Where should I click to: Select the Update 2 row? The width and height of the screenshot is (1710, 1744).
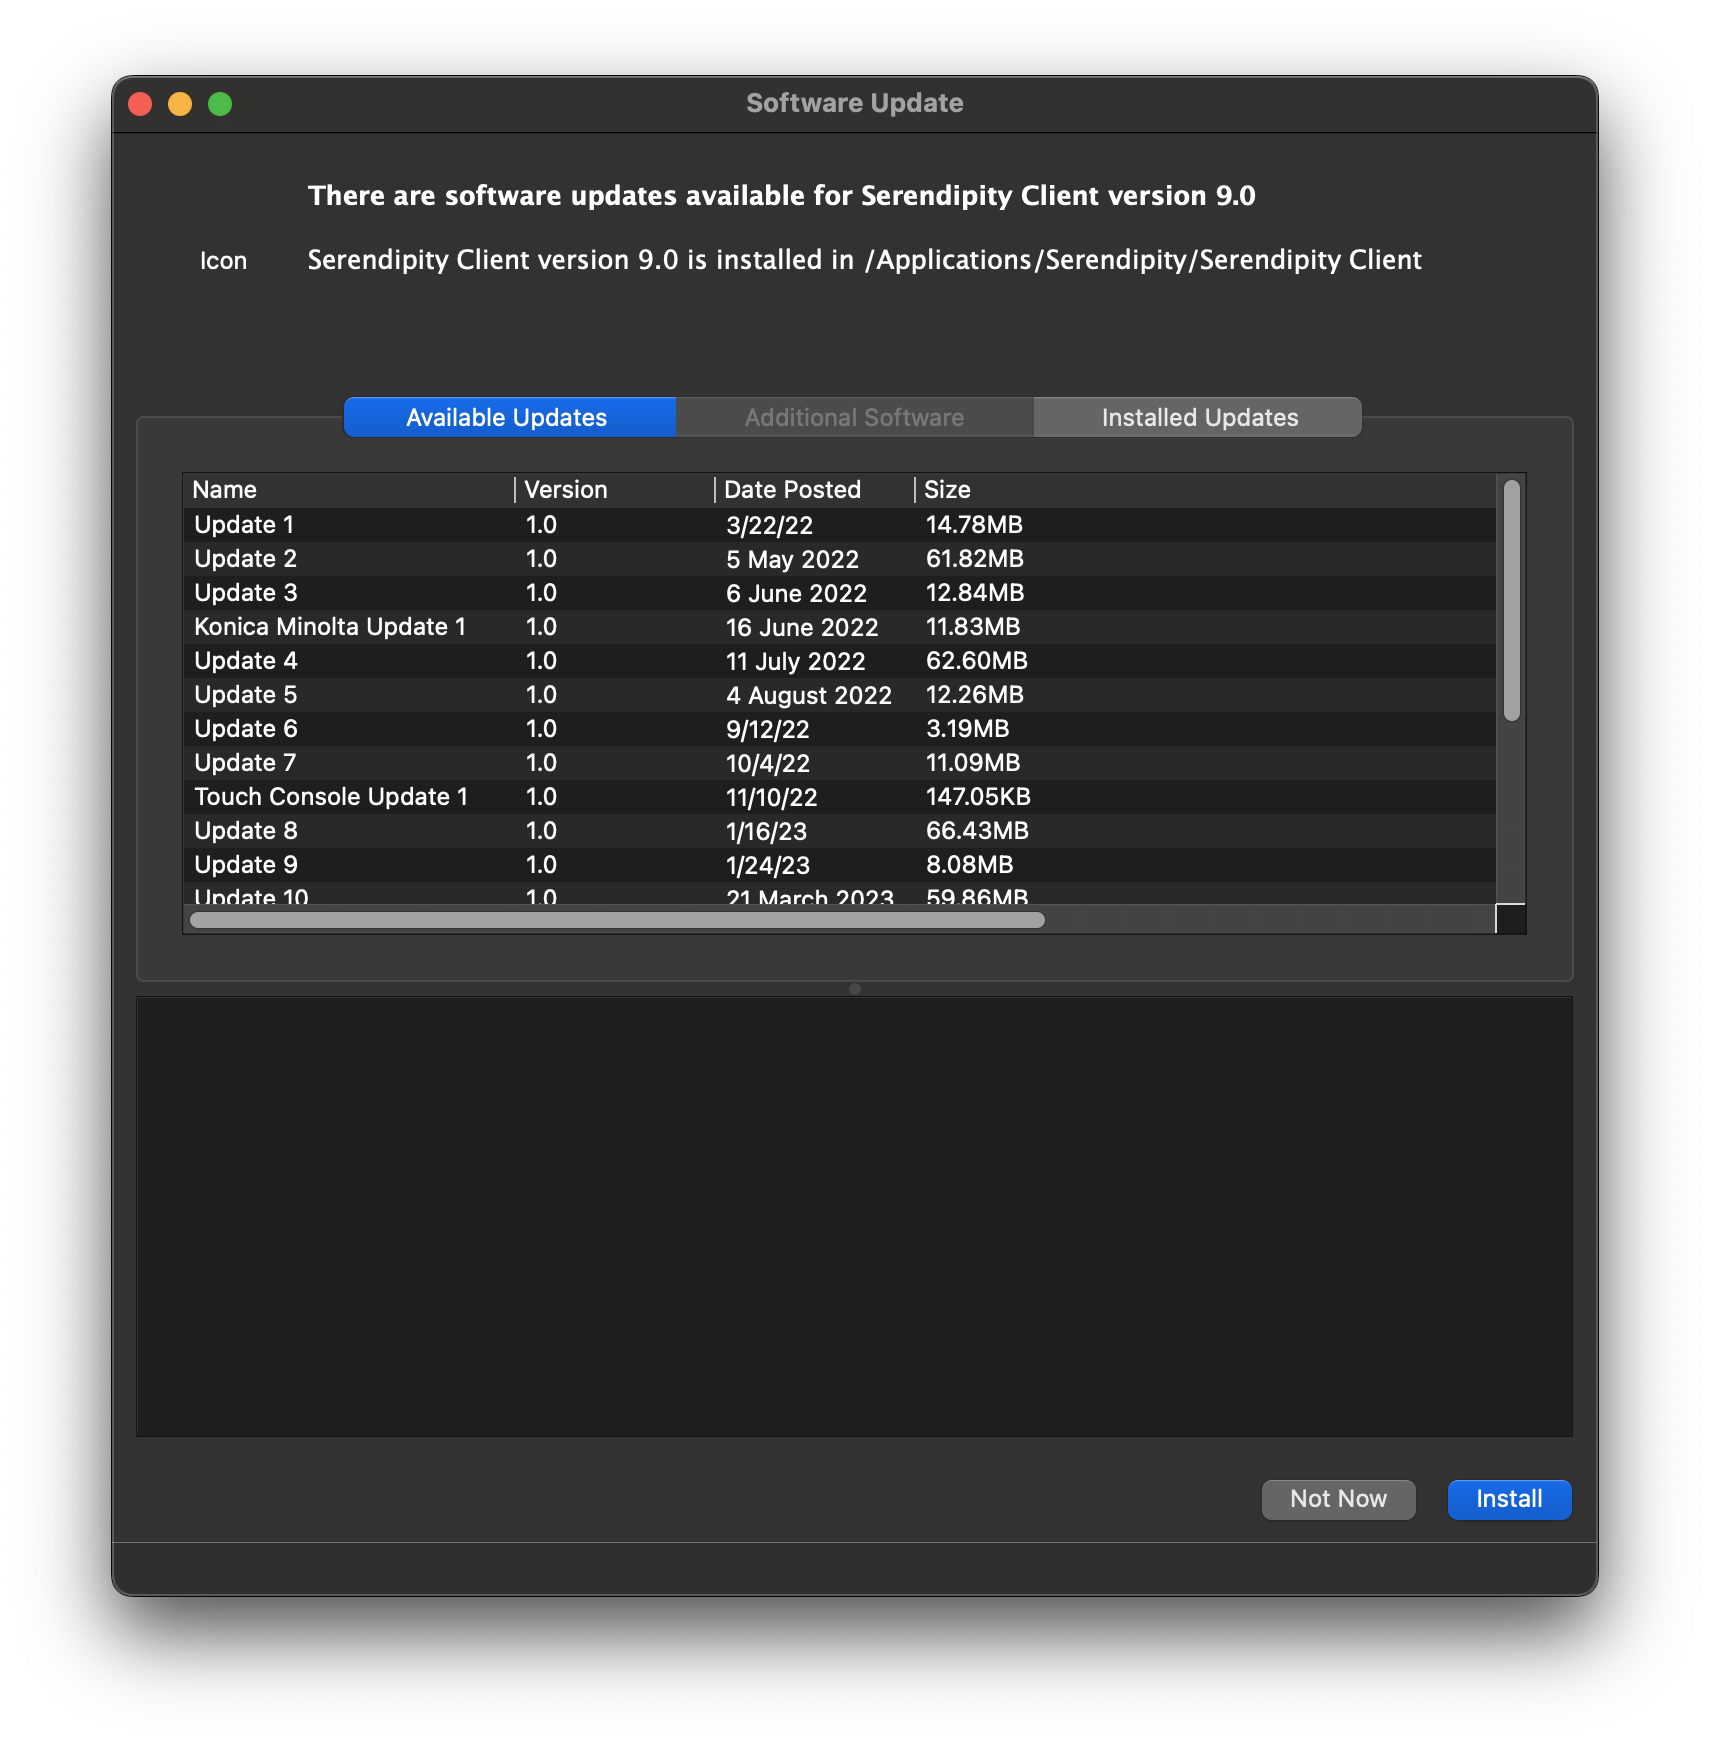(x=839, y=559)
